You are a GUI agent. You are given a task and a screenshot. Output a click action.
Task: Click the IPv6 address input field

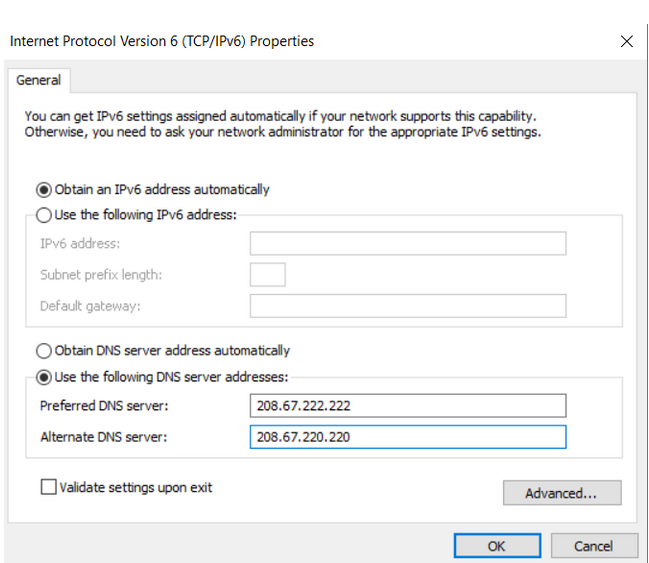408,243
